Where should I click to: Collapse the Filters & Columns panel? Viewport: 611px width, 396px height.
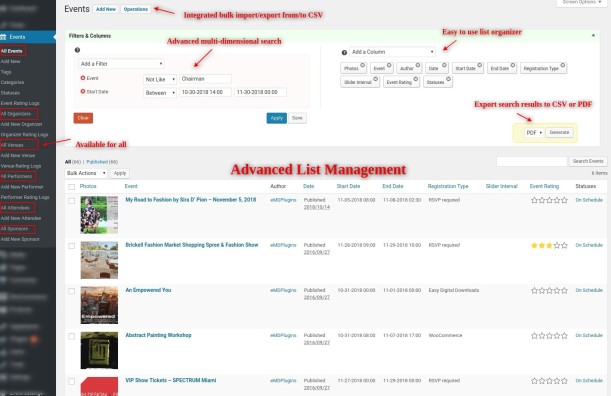point(593,35)
